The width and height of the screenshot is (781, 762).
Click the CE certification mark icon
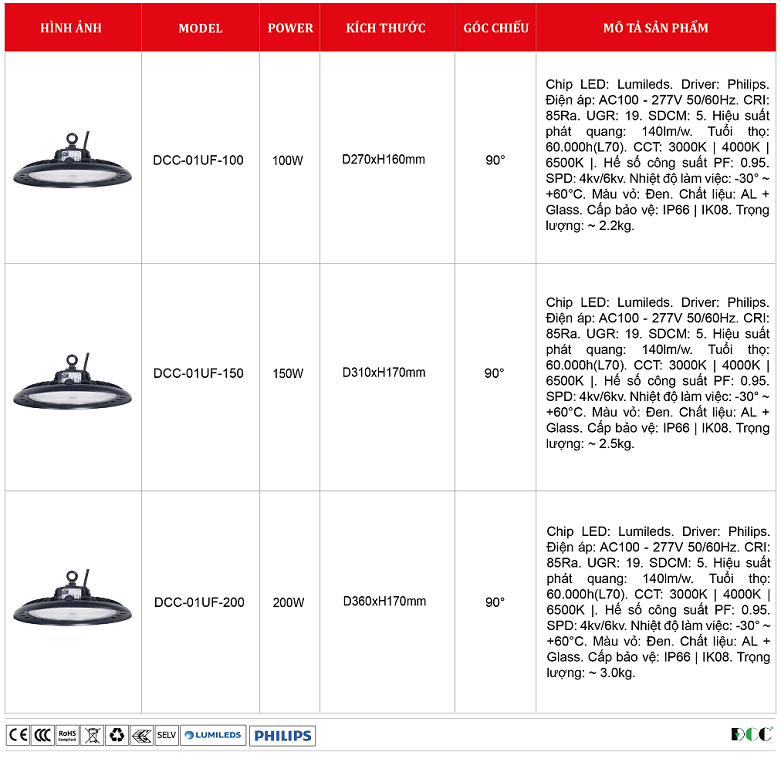(18, 735)
